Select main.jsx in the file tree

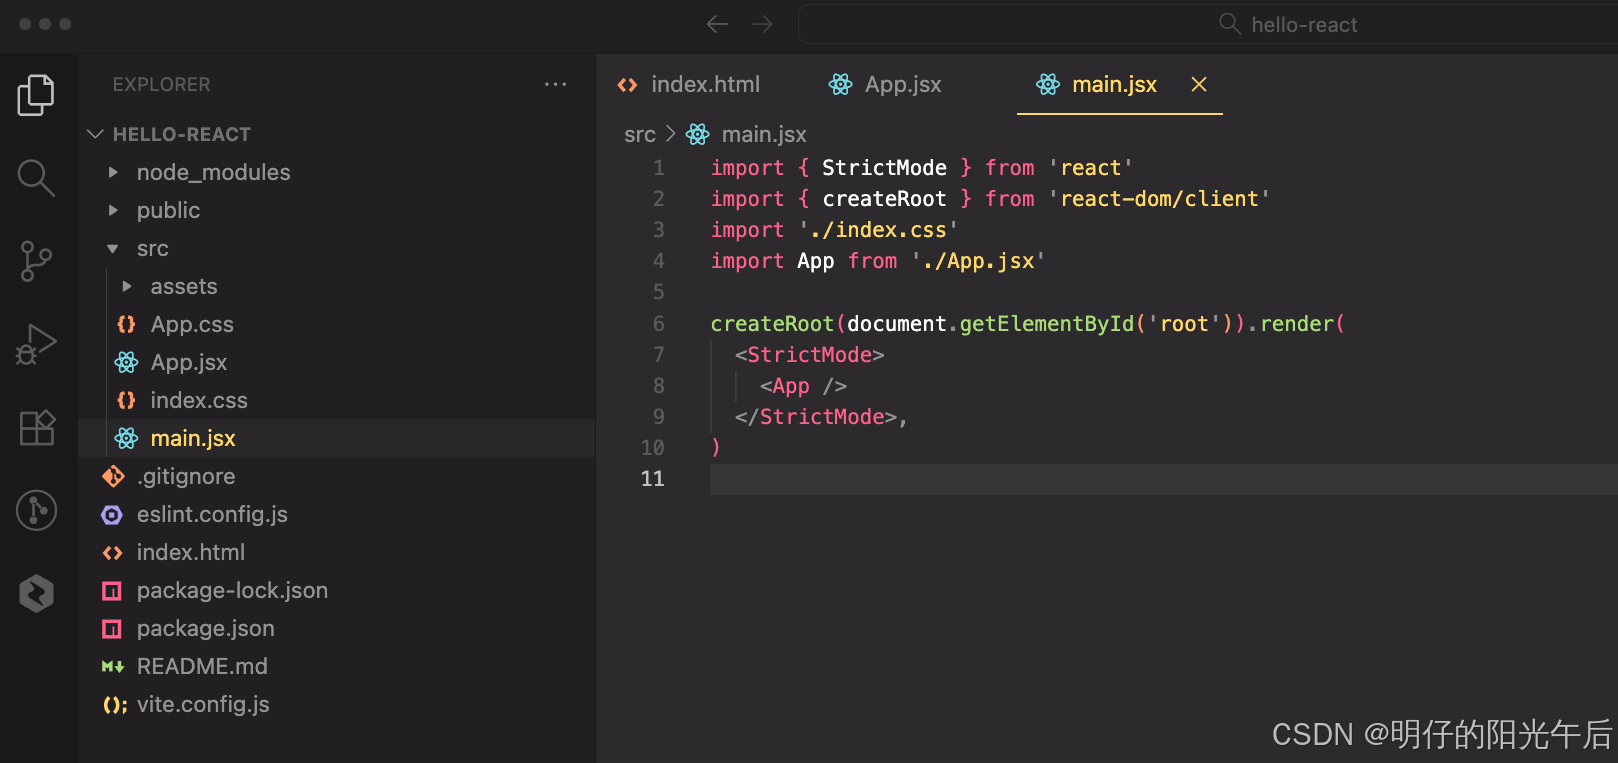(x=338, y=438)
